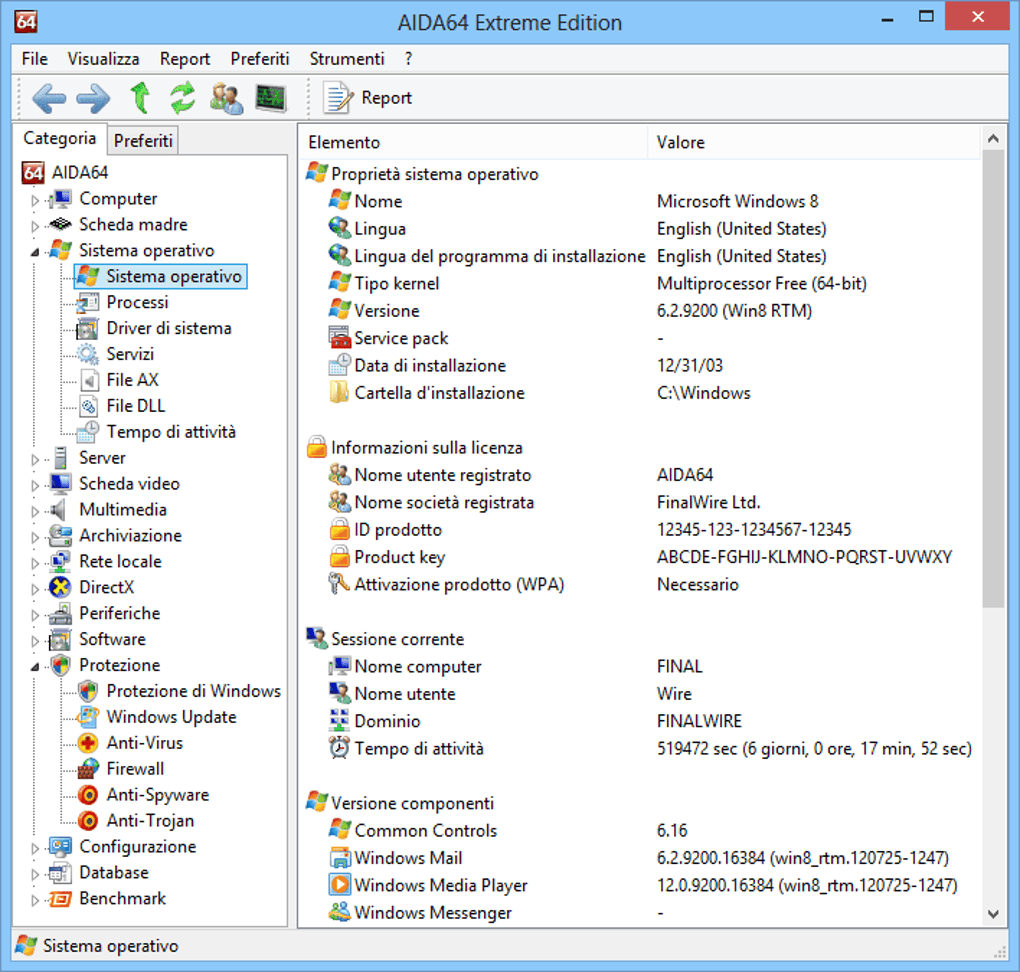Expand the DirectX tree node
Image resolution: width=1020 pixels, height=972 pixels.
click(35, 589)
